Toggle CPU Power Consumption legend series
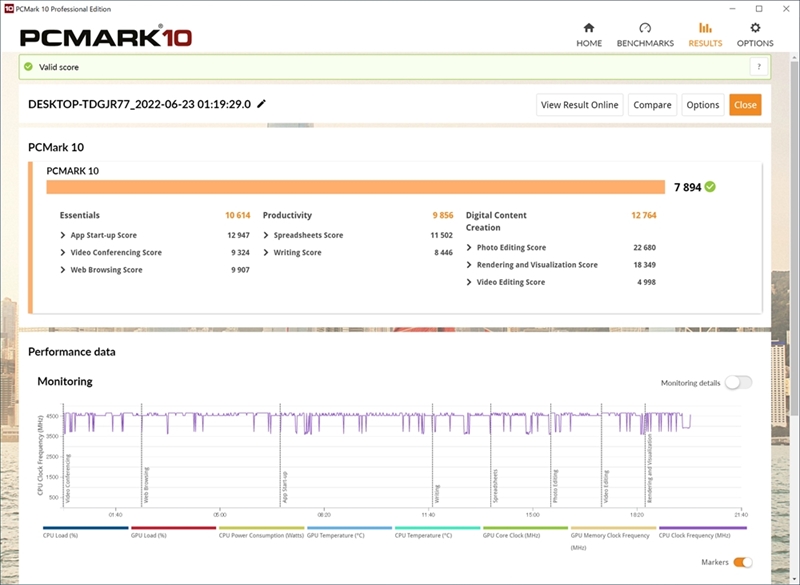Screen dimensions: 800x585 261,532
